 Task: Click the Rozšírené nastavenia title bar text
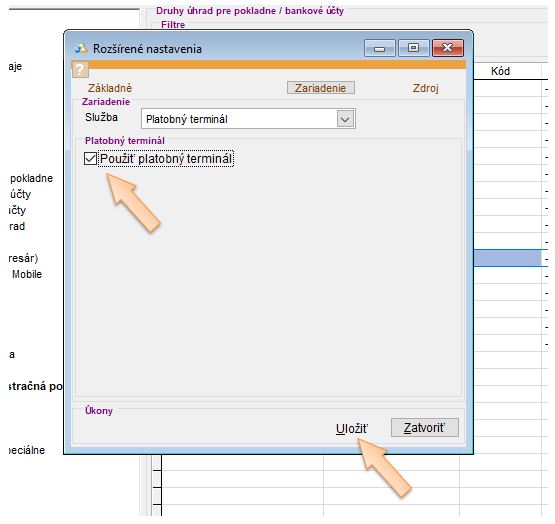pos(147,49)
